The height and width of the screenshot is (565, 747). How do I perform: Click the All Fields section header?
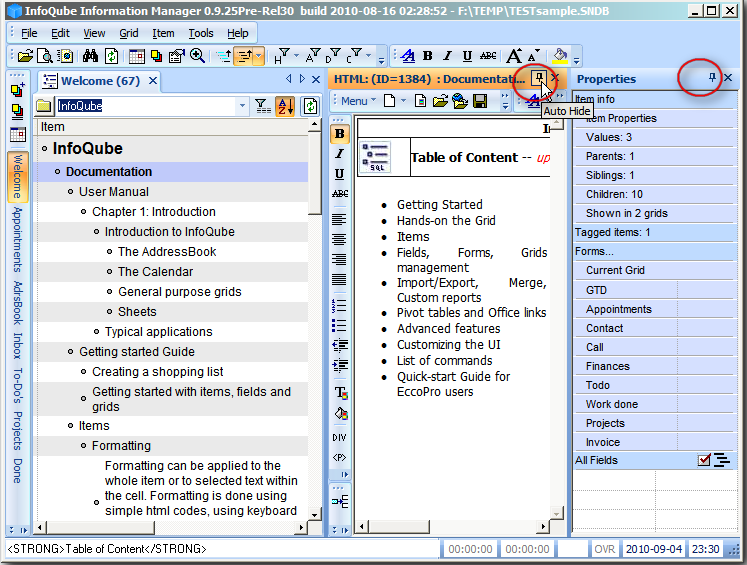596,460
